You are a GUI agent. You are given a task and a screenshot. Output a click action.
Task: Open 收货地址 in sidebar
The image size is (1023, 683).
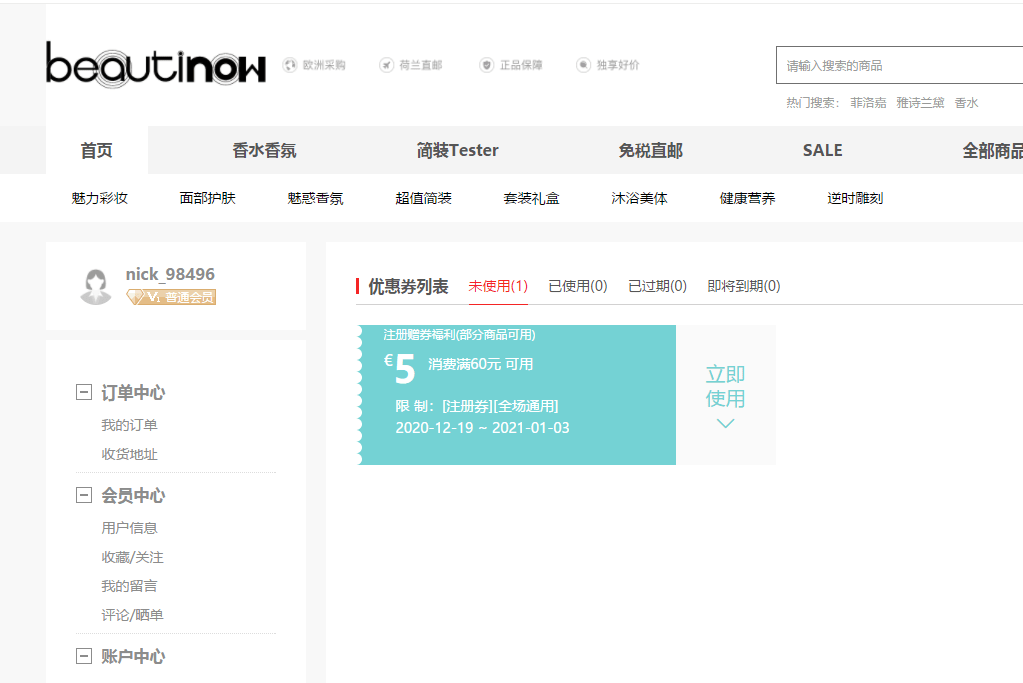point(129,455)
